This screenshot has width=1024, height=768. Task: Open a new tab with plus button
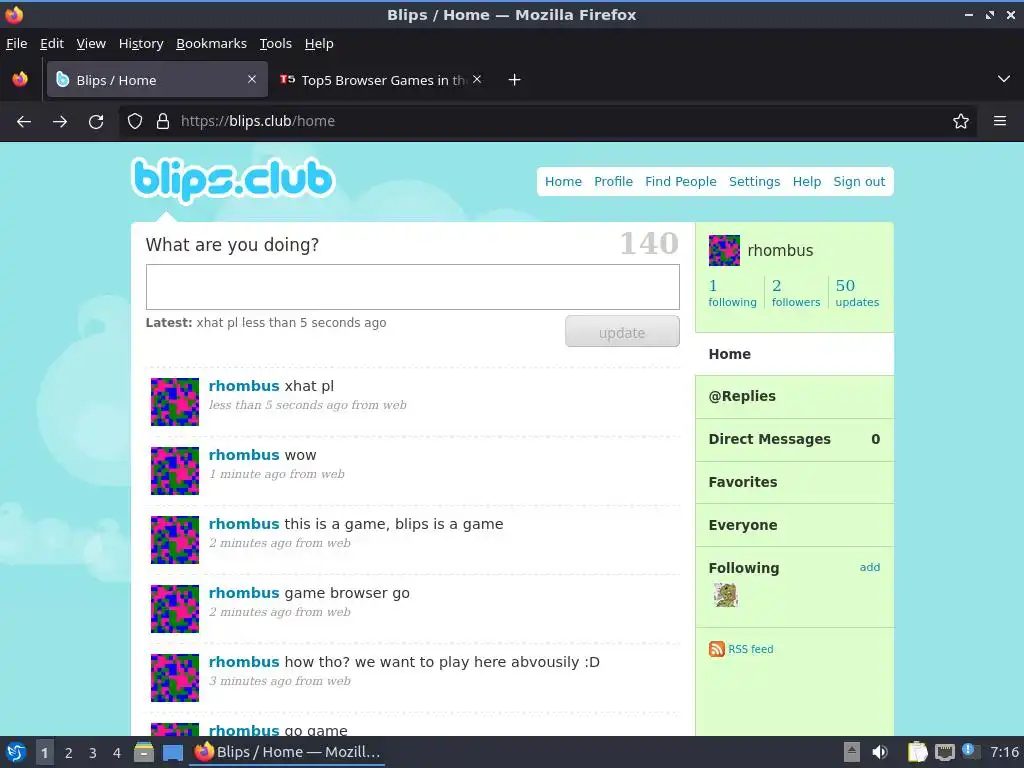tap(515, 80)
